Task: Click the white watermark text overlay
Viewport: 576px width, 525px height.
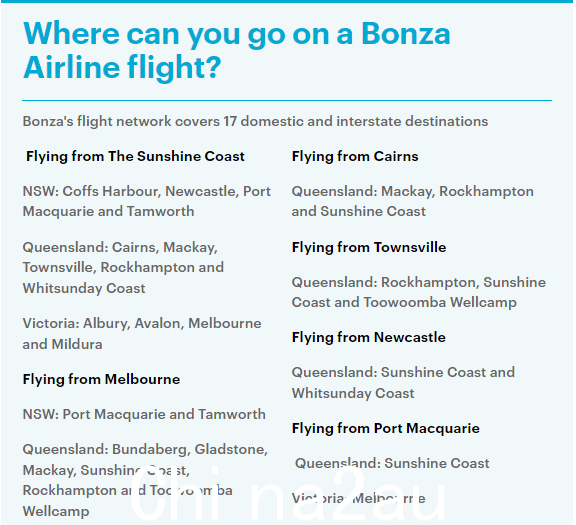Action: pyautogui.click(x=287, y=494)
